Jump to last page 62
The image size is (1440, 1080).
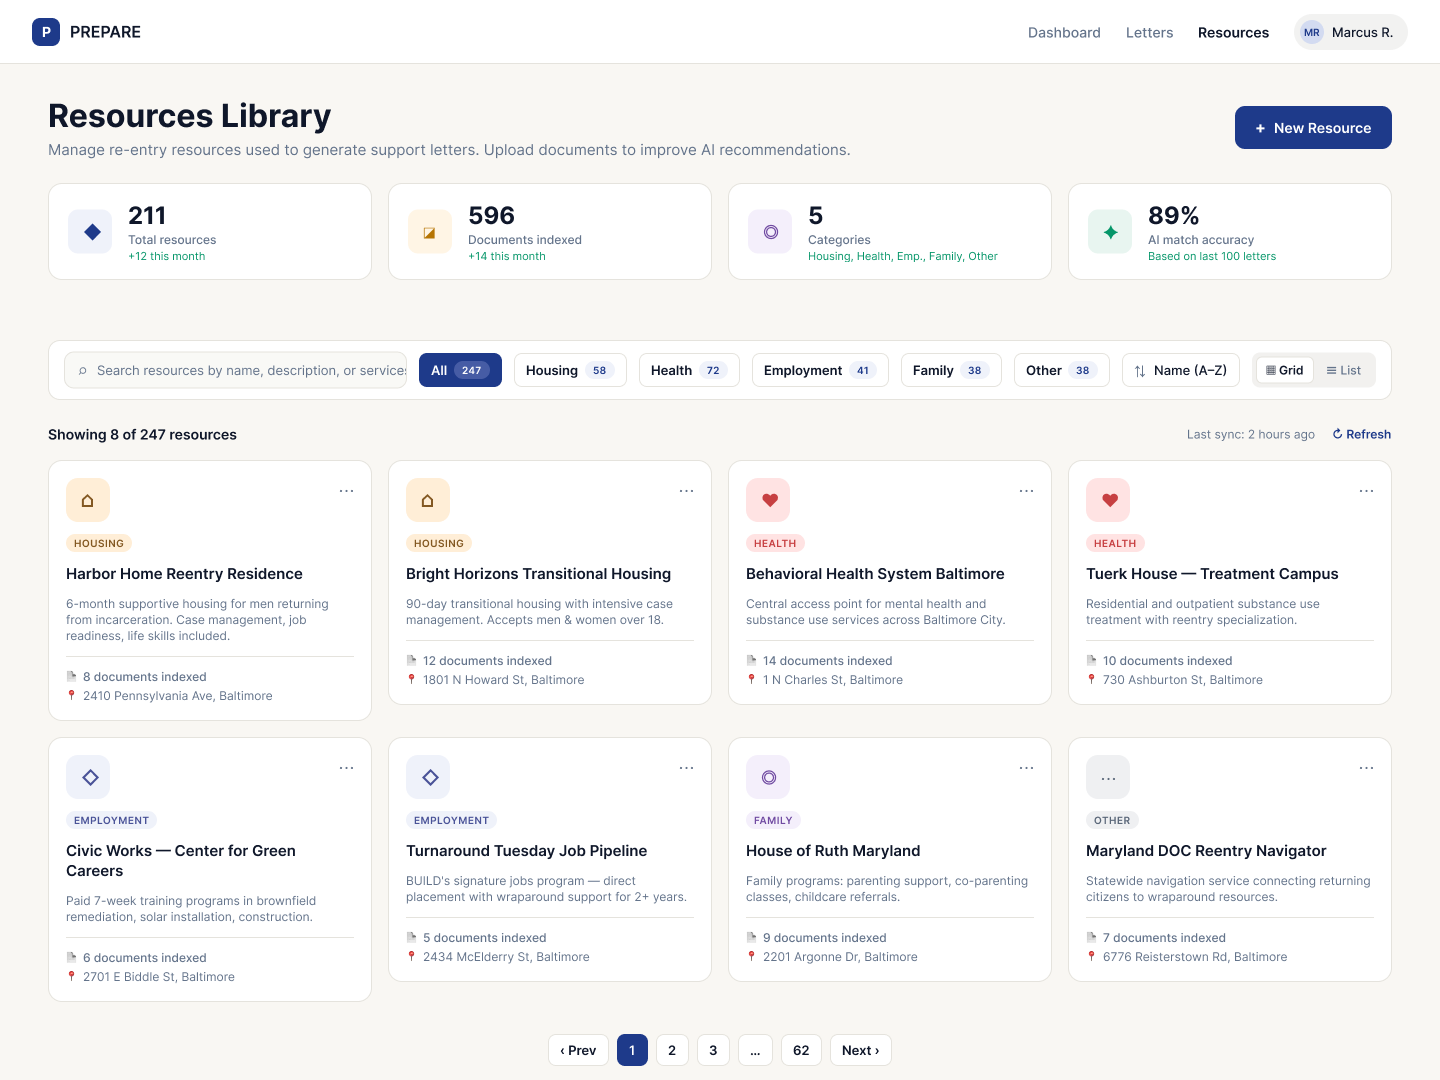pyautogui.click(x=801, y=1050)
